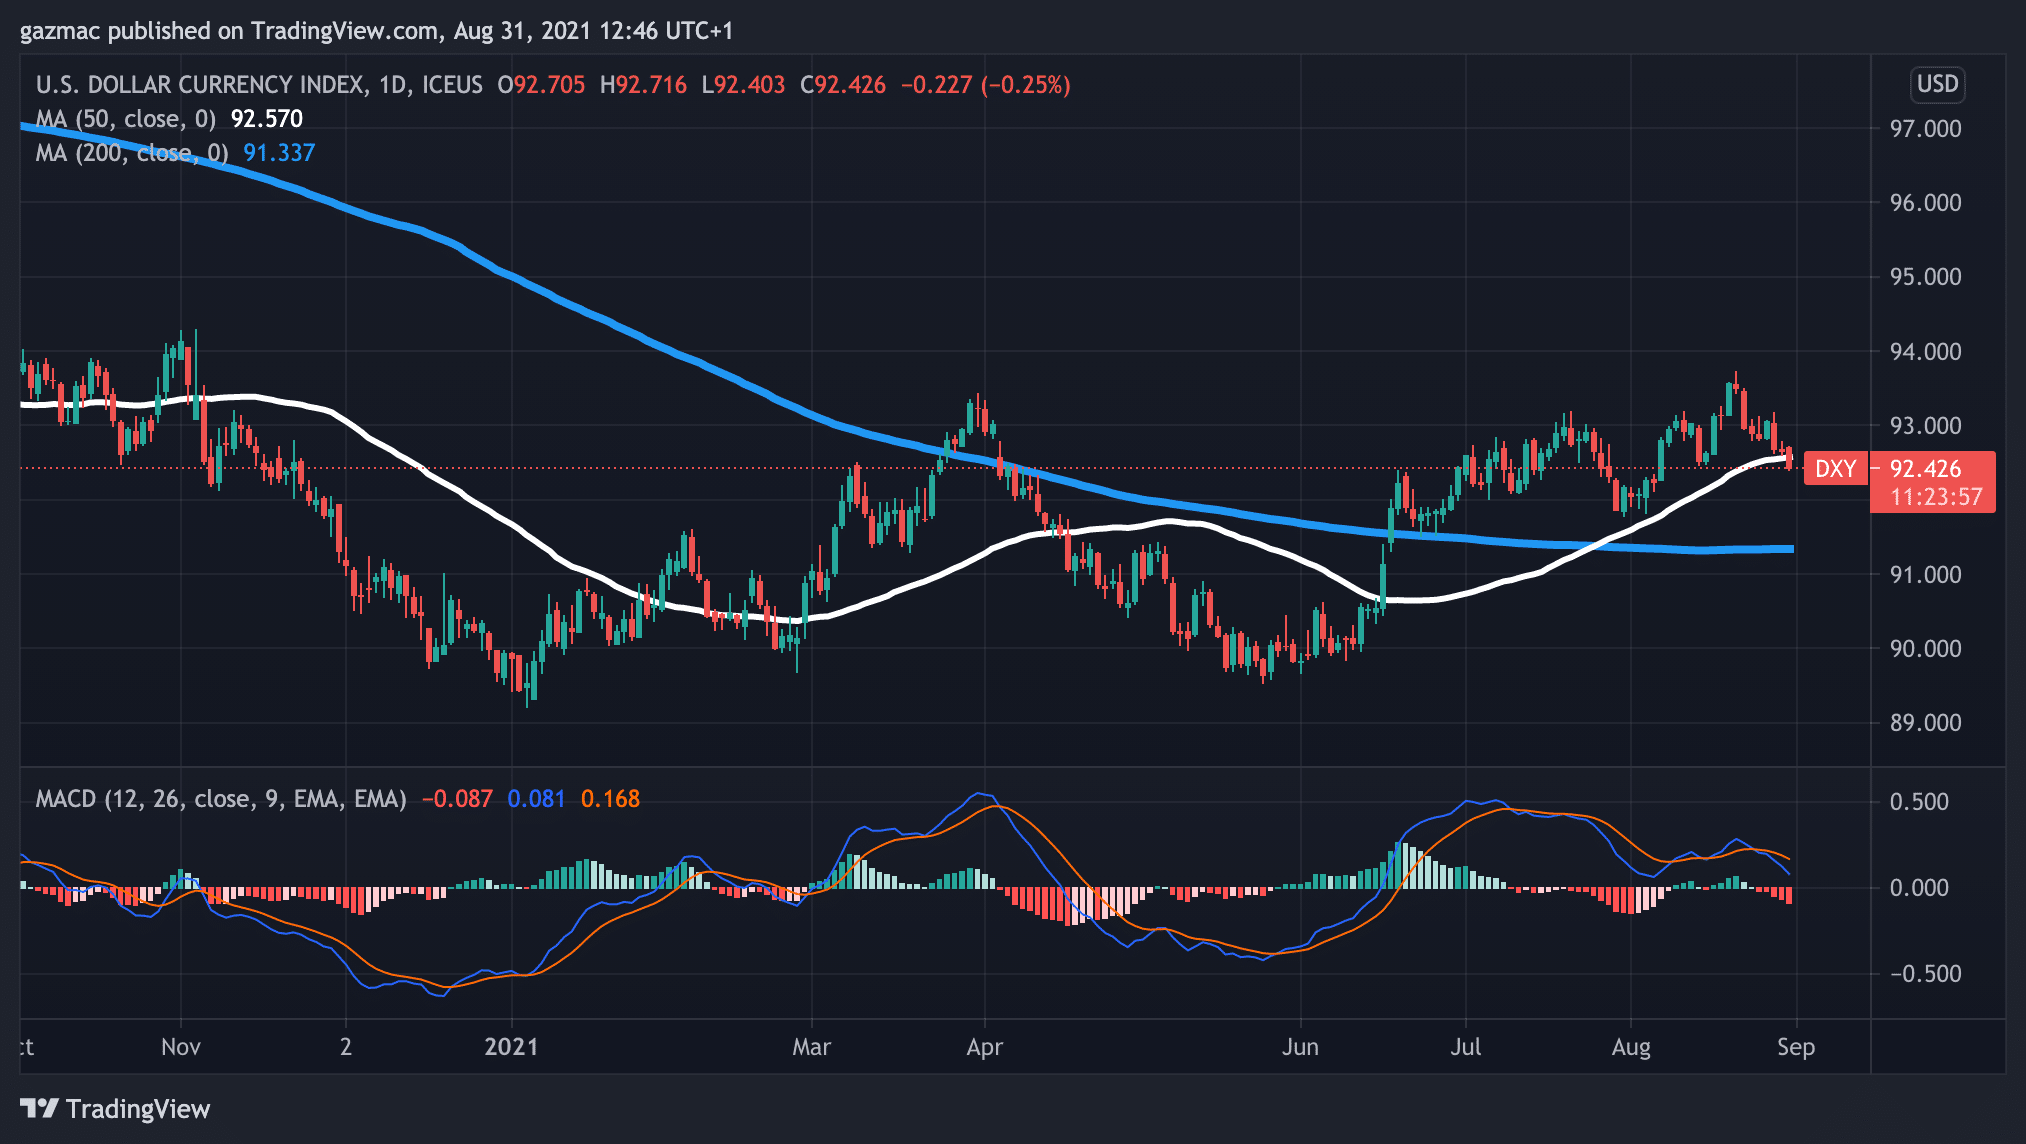Viewport: 2026px width, 1144px height.
Task: Click the TradingView wordmark at bottom
Action: tap(138, 1109)
